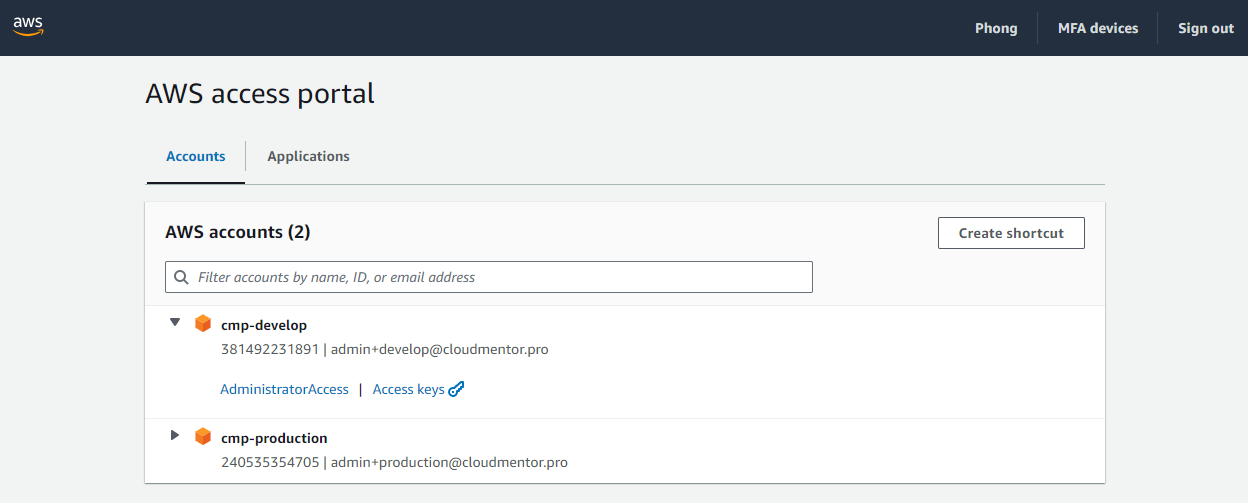Open the AdministratorAccess role link
Screen dimensions: 1248x503
(284, 389)
